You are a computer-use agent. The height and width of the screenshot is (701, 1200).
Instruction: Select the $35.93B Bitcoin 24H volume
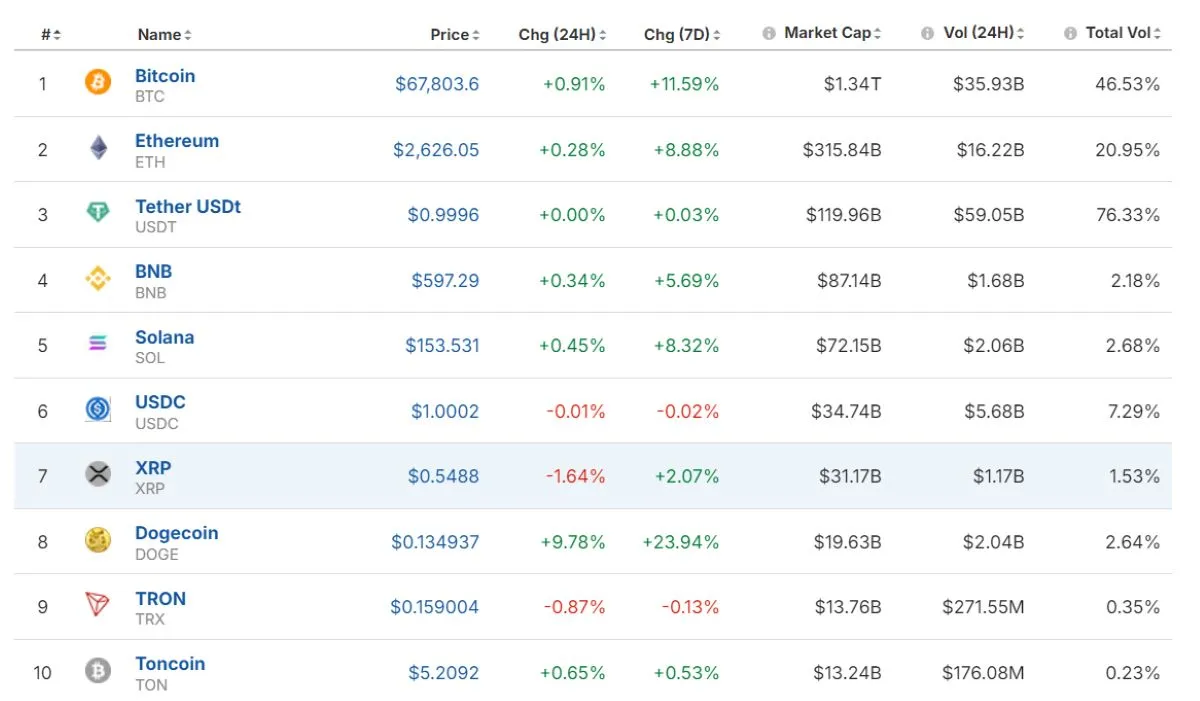coord(988,84)
